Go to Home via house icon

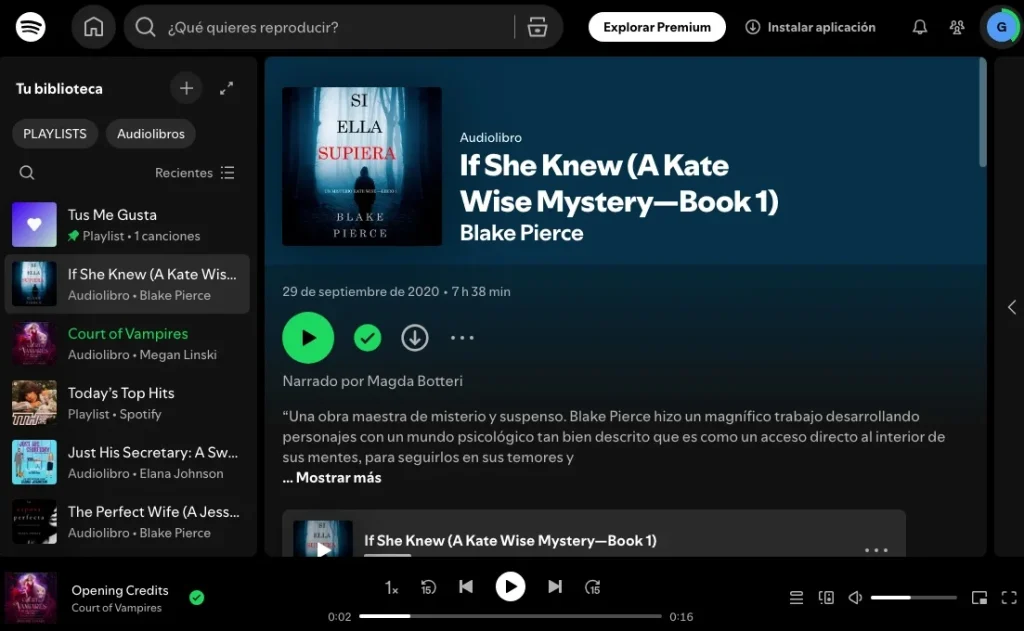click(x=93, y=27)
